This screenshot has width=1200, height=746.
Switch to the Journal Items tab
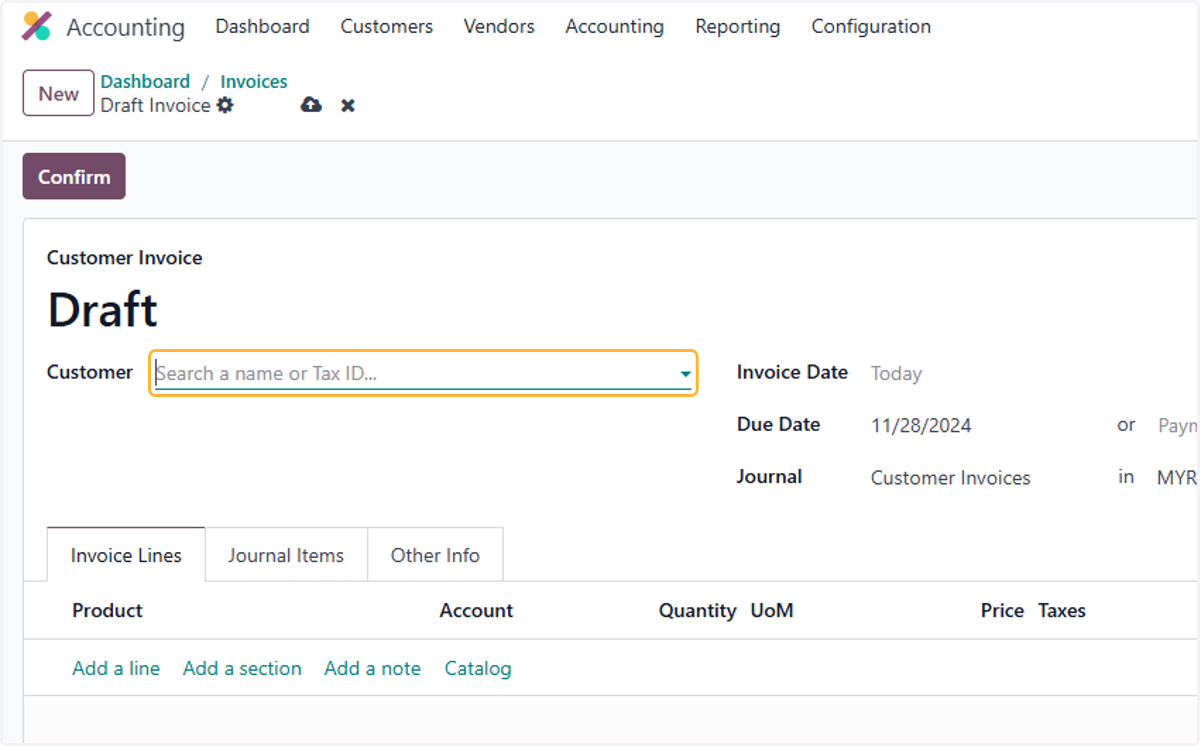tap(286, 555)
